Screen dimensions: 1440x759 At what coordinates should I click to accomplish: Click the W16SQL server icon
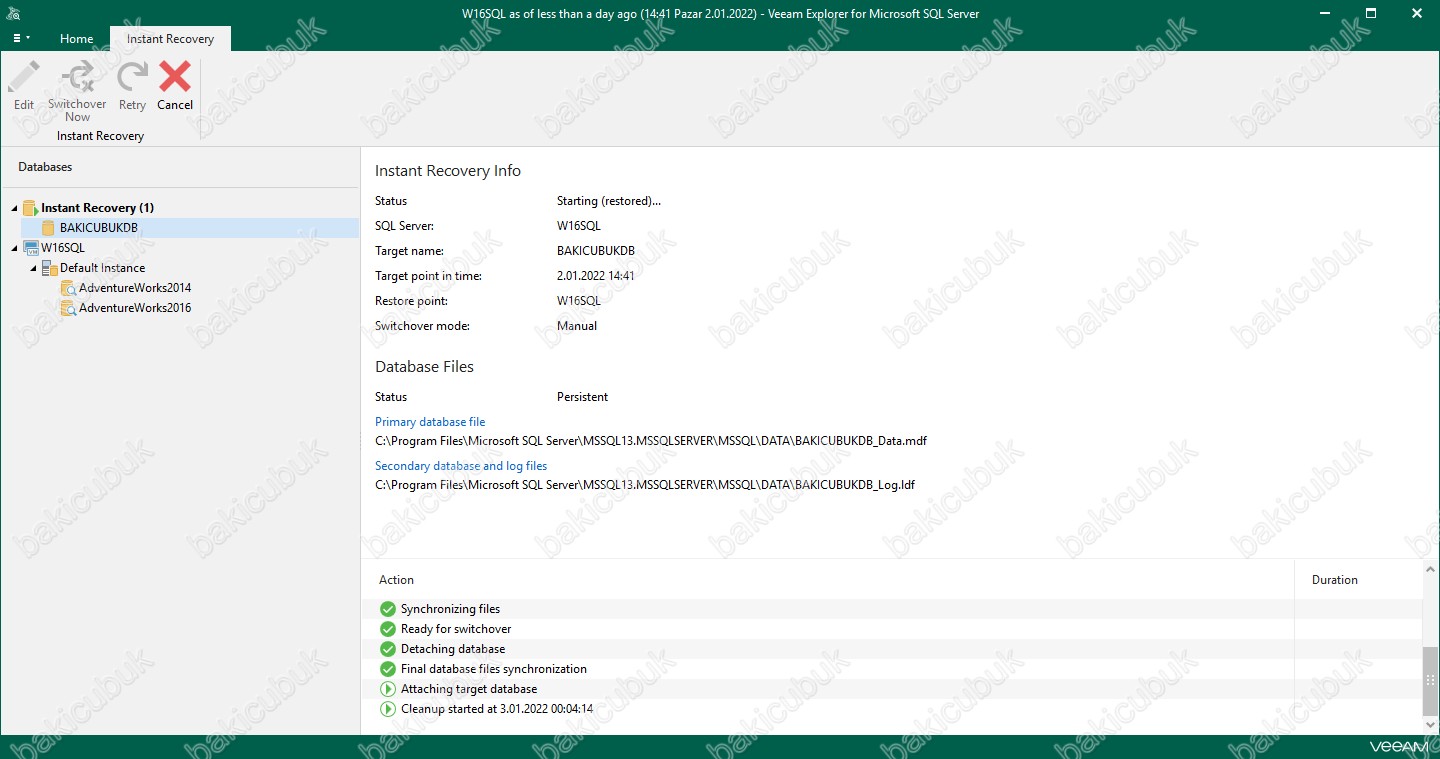pyautogui.click(x=30, y=248)
